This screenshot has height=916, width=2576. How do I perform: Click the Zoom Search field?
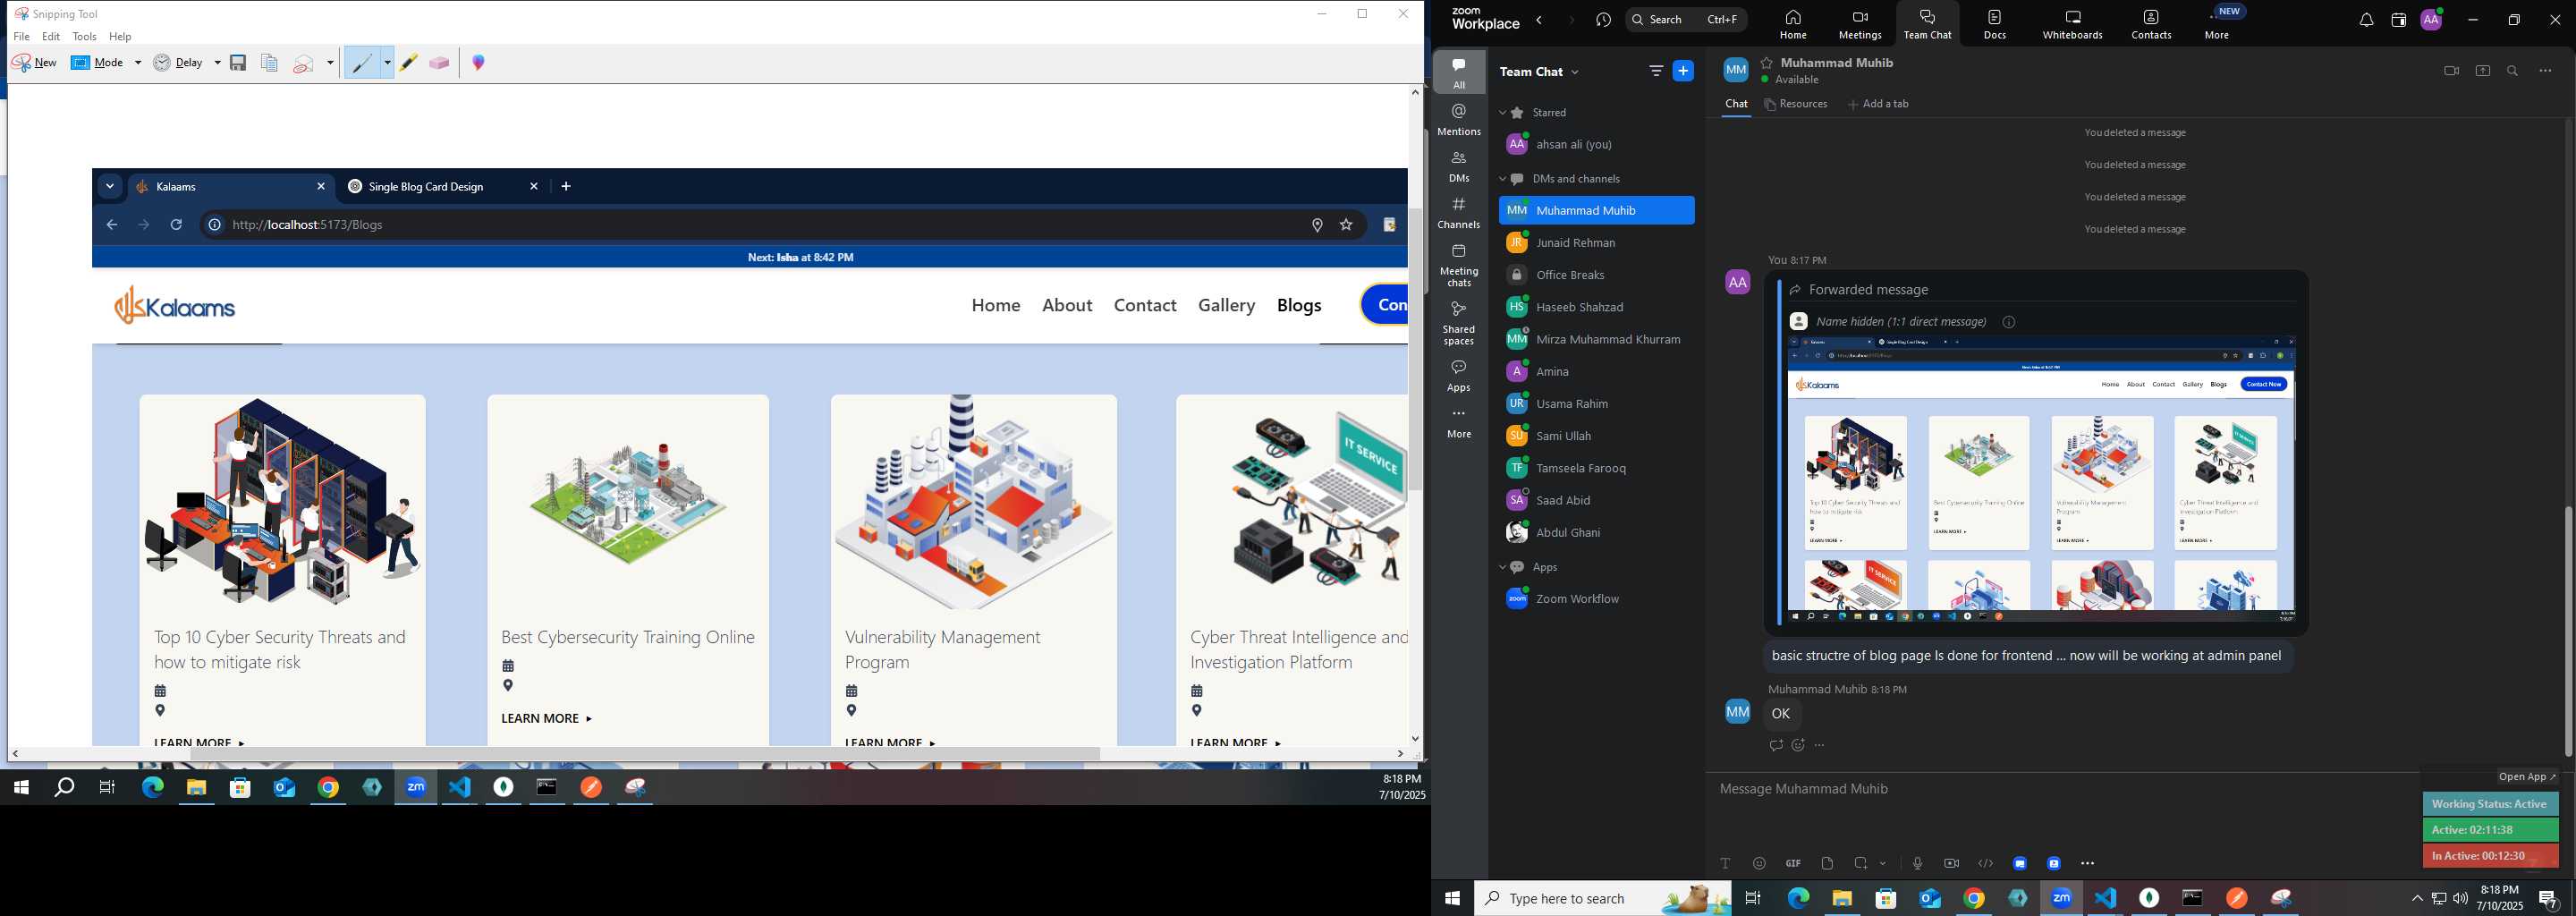pos(1686,20)
